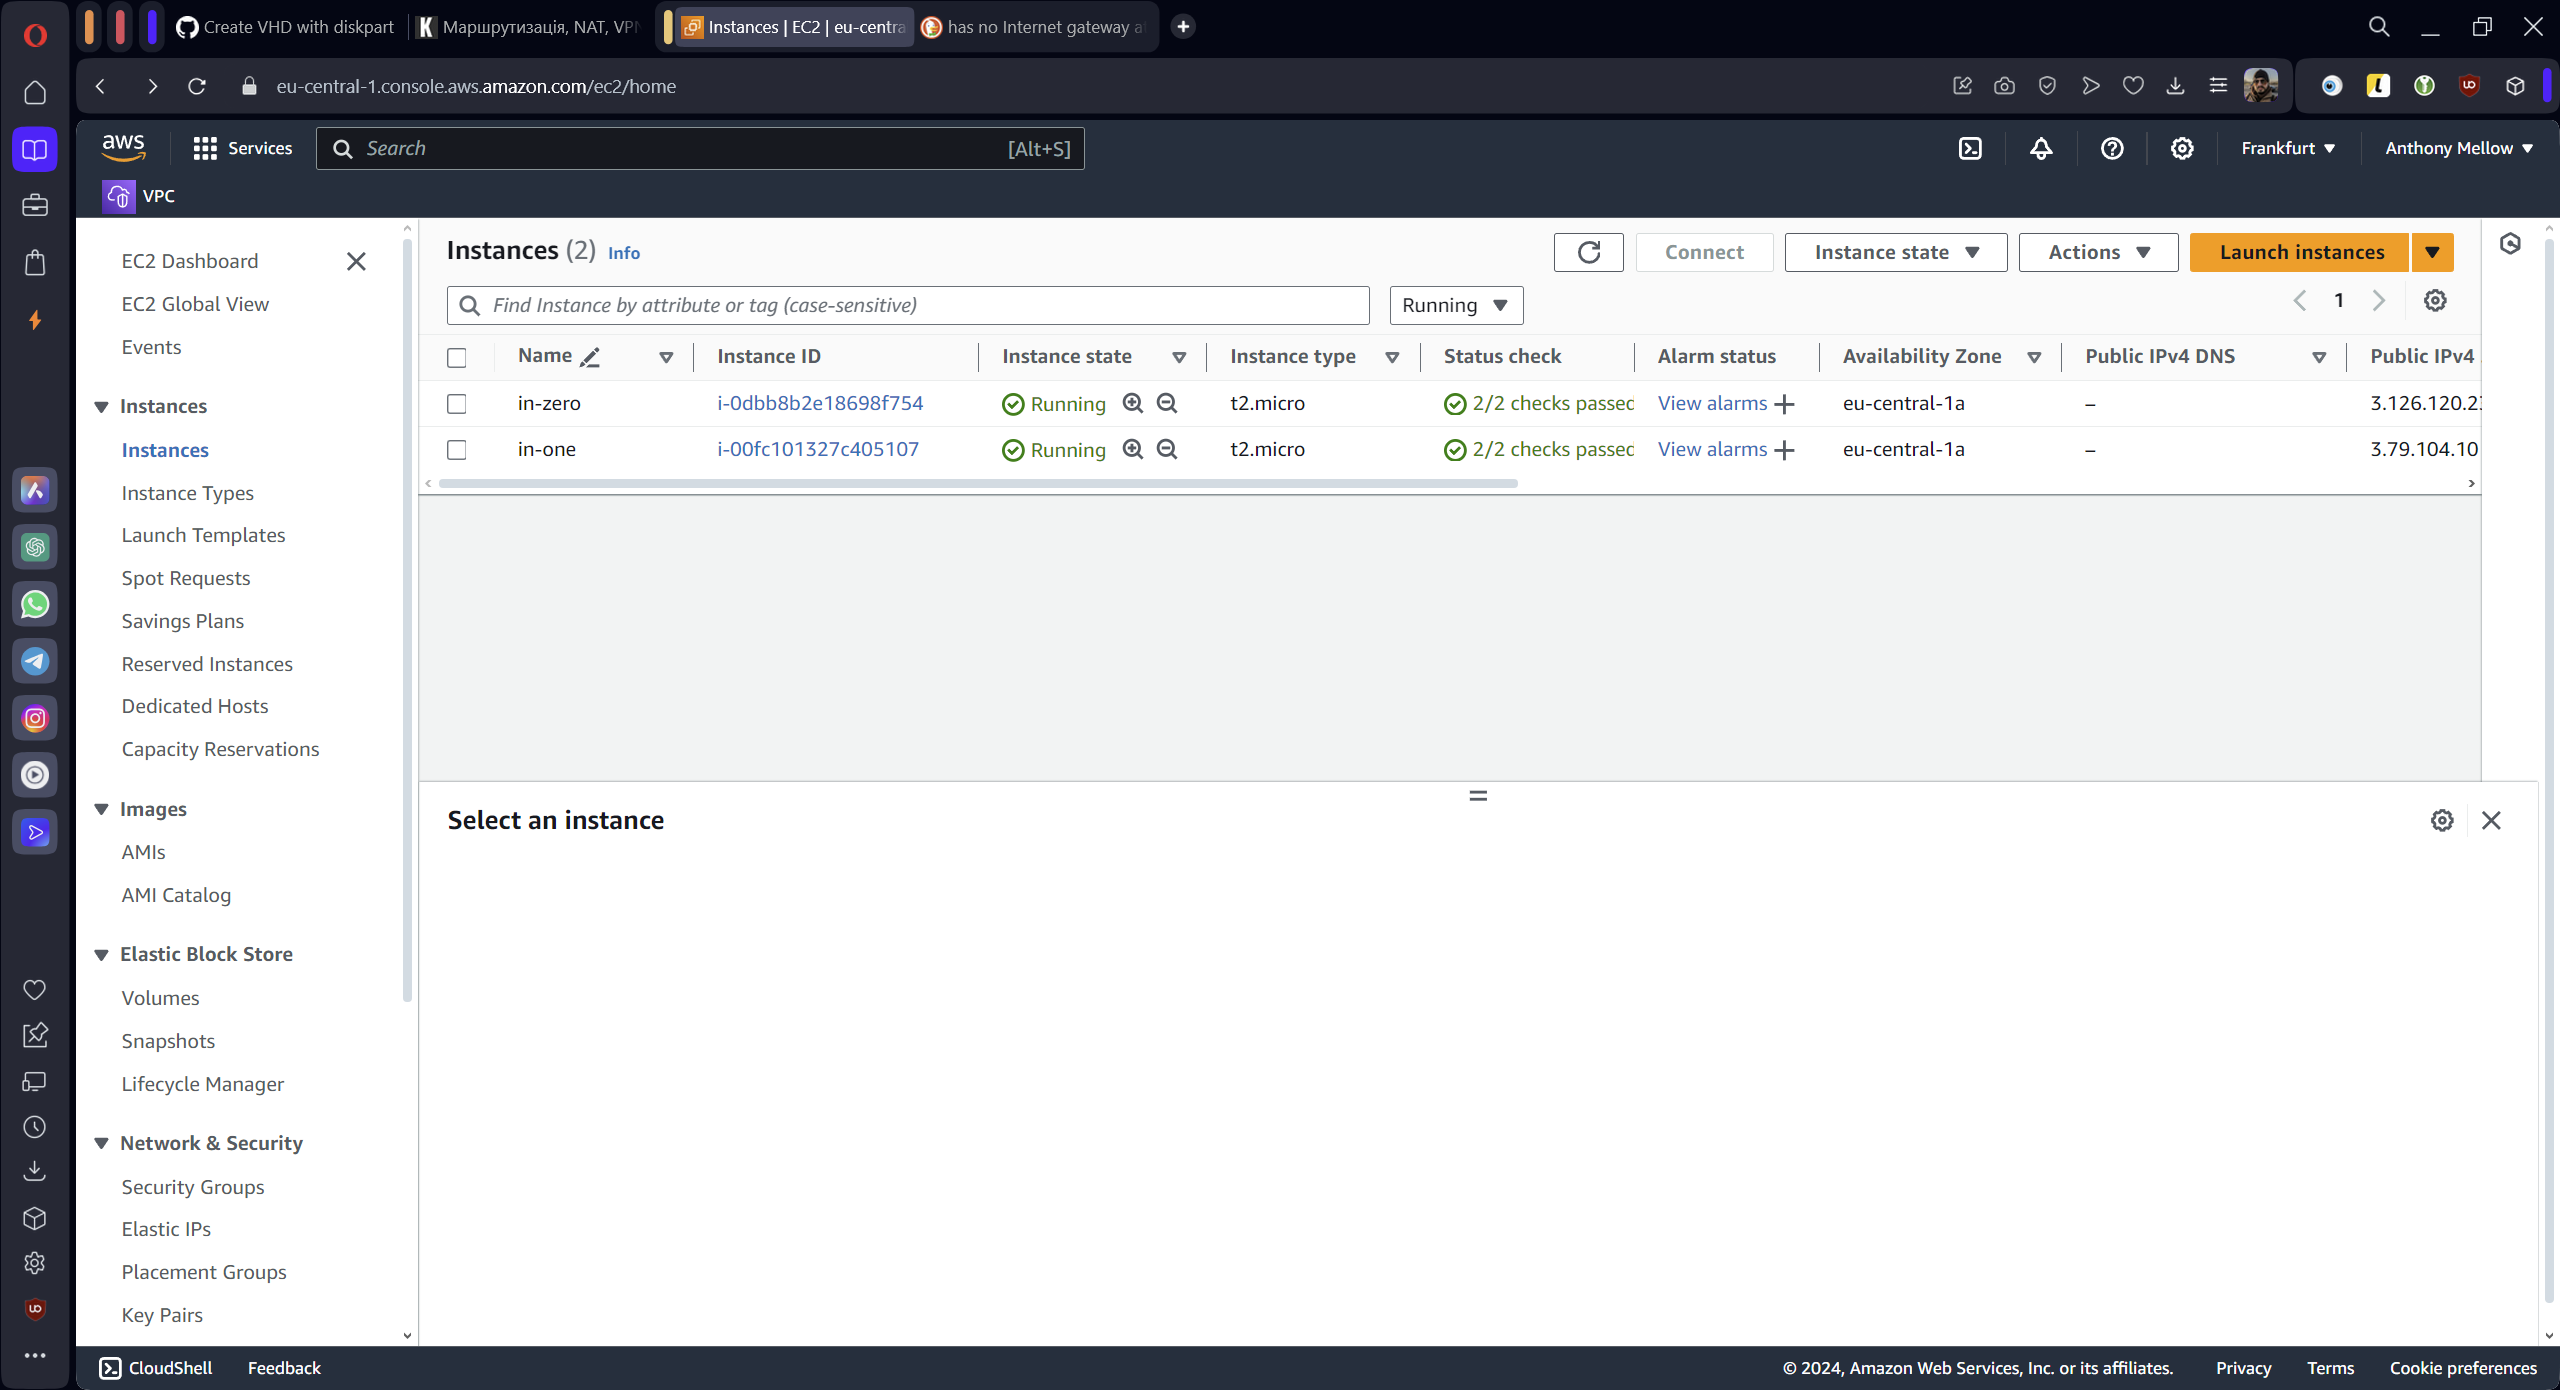Check the in-zero instance checkbox
The image size is (2560, 1390).
457,404
